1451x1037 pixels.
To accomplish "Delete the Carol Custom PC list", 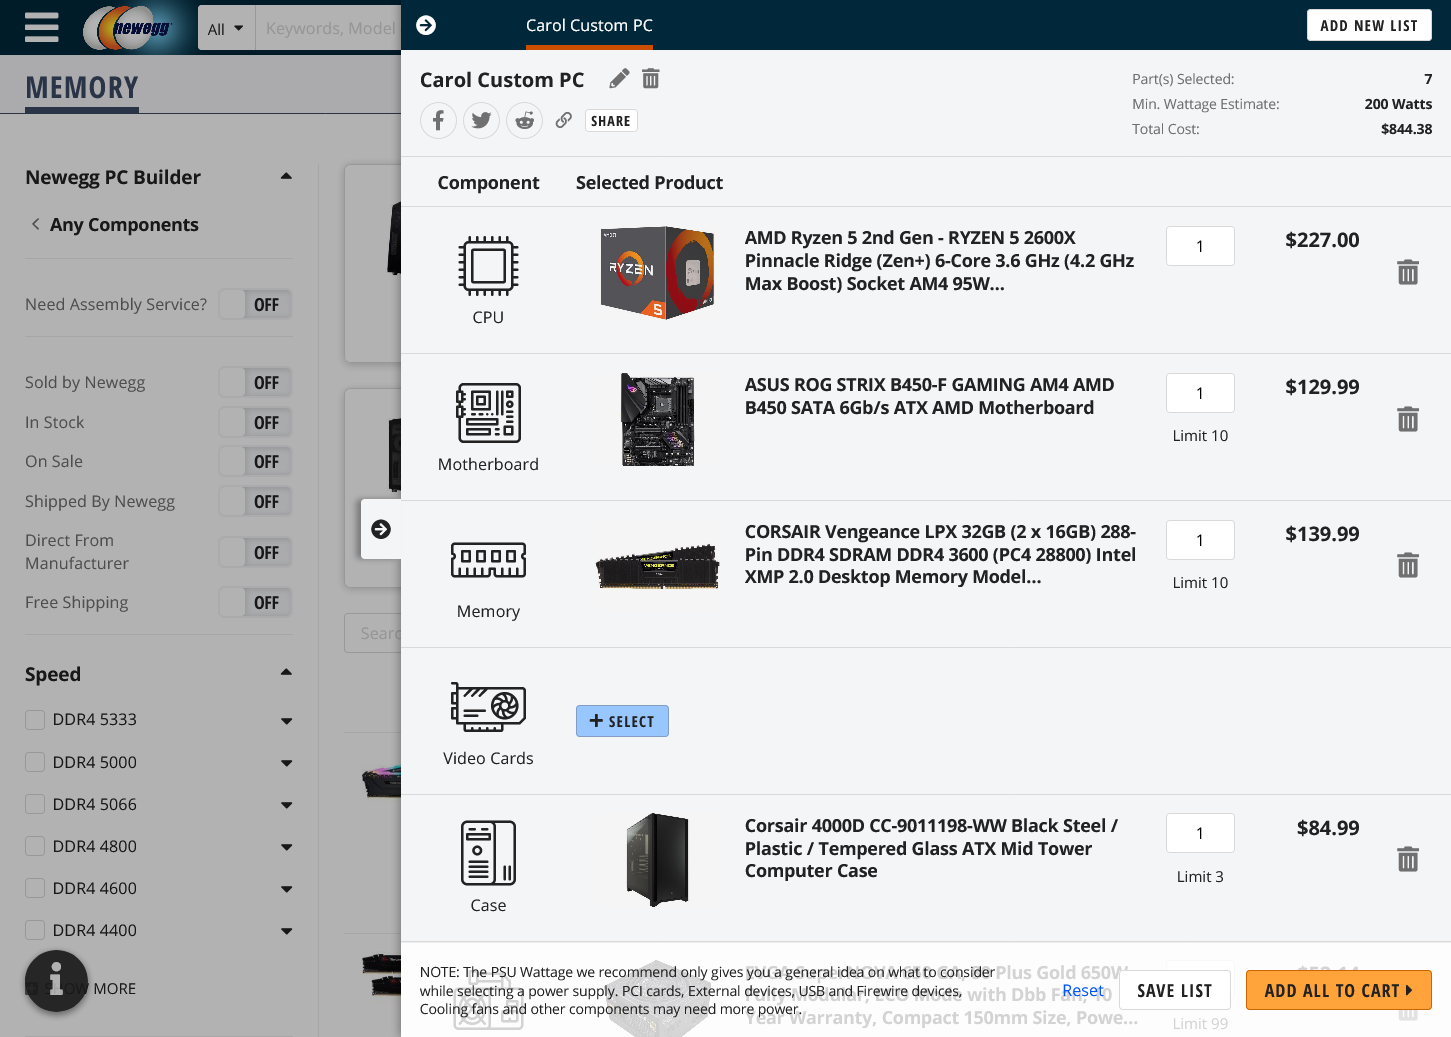I will click(651, 79).
